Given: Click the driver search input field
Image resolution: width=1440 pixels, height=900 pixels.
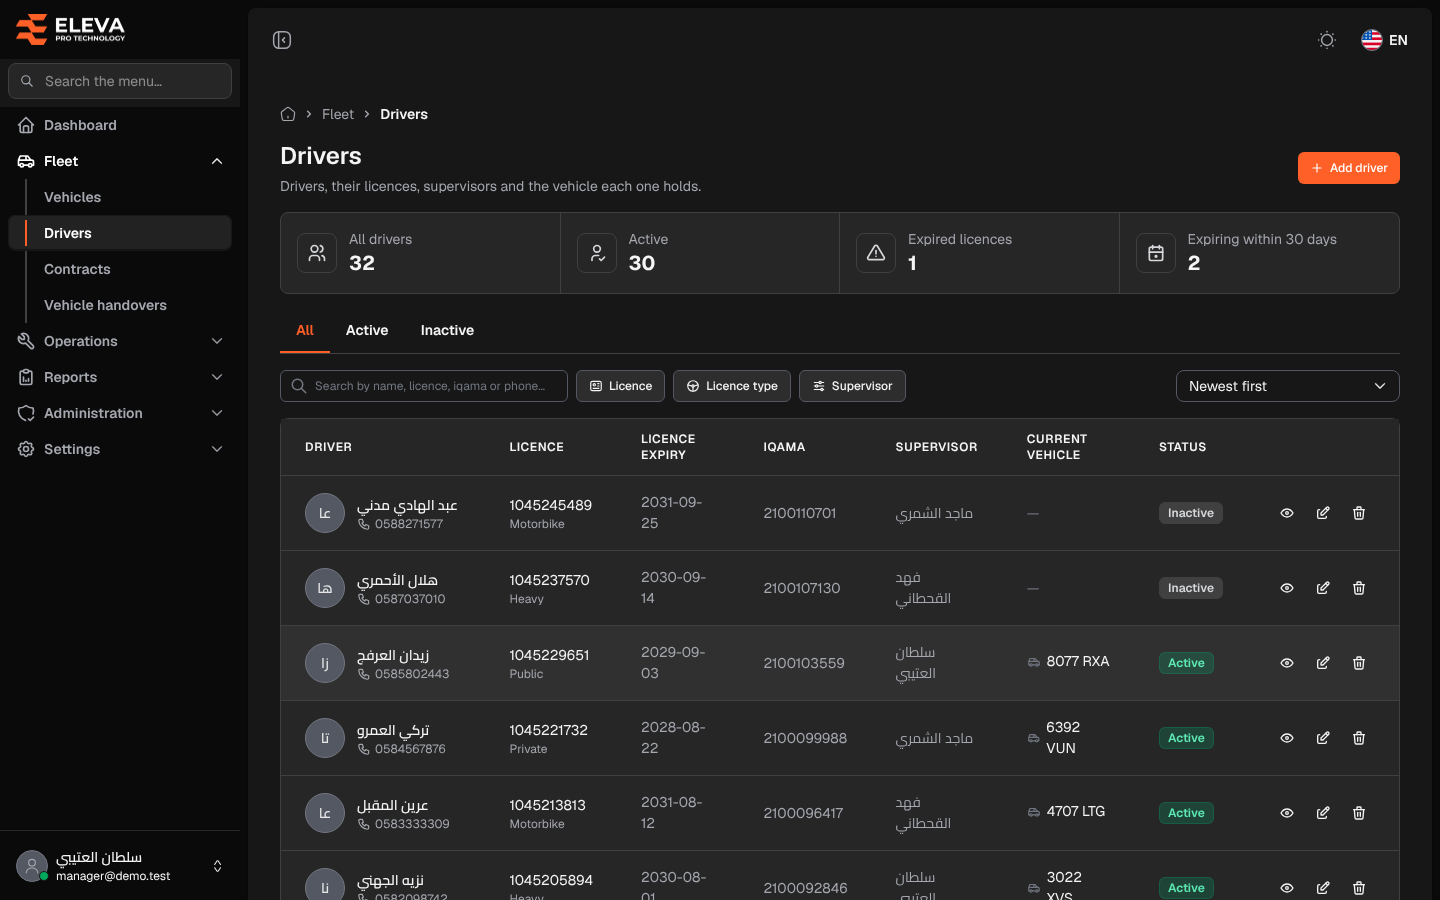Looking at the screenshot, I should 424,386.
